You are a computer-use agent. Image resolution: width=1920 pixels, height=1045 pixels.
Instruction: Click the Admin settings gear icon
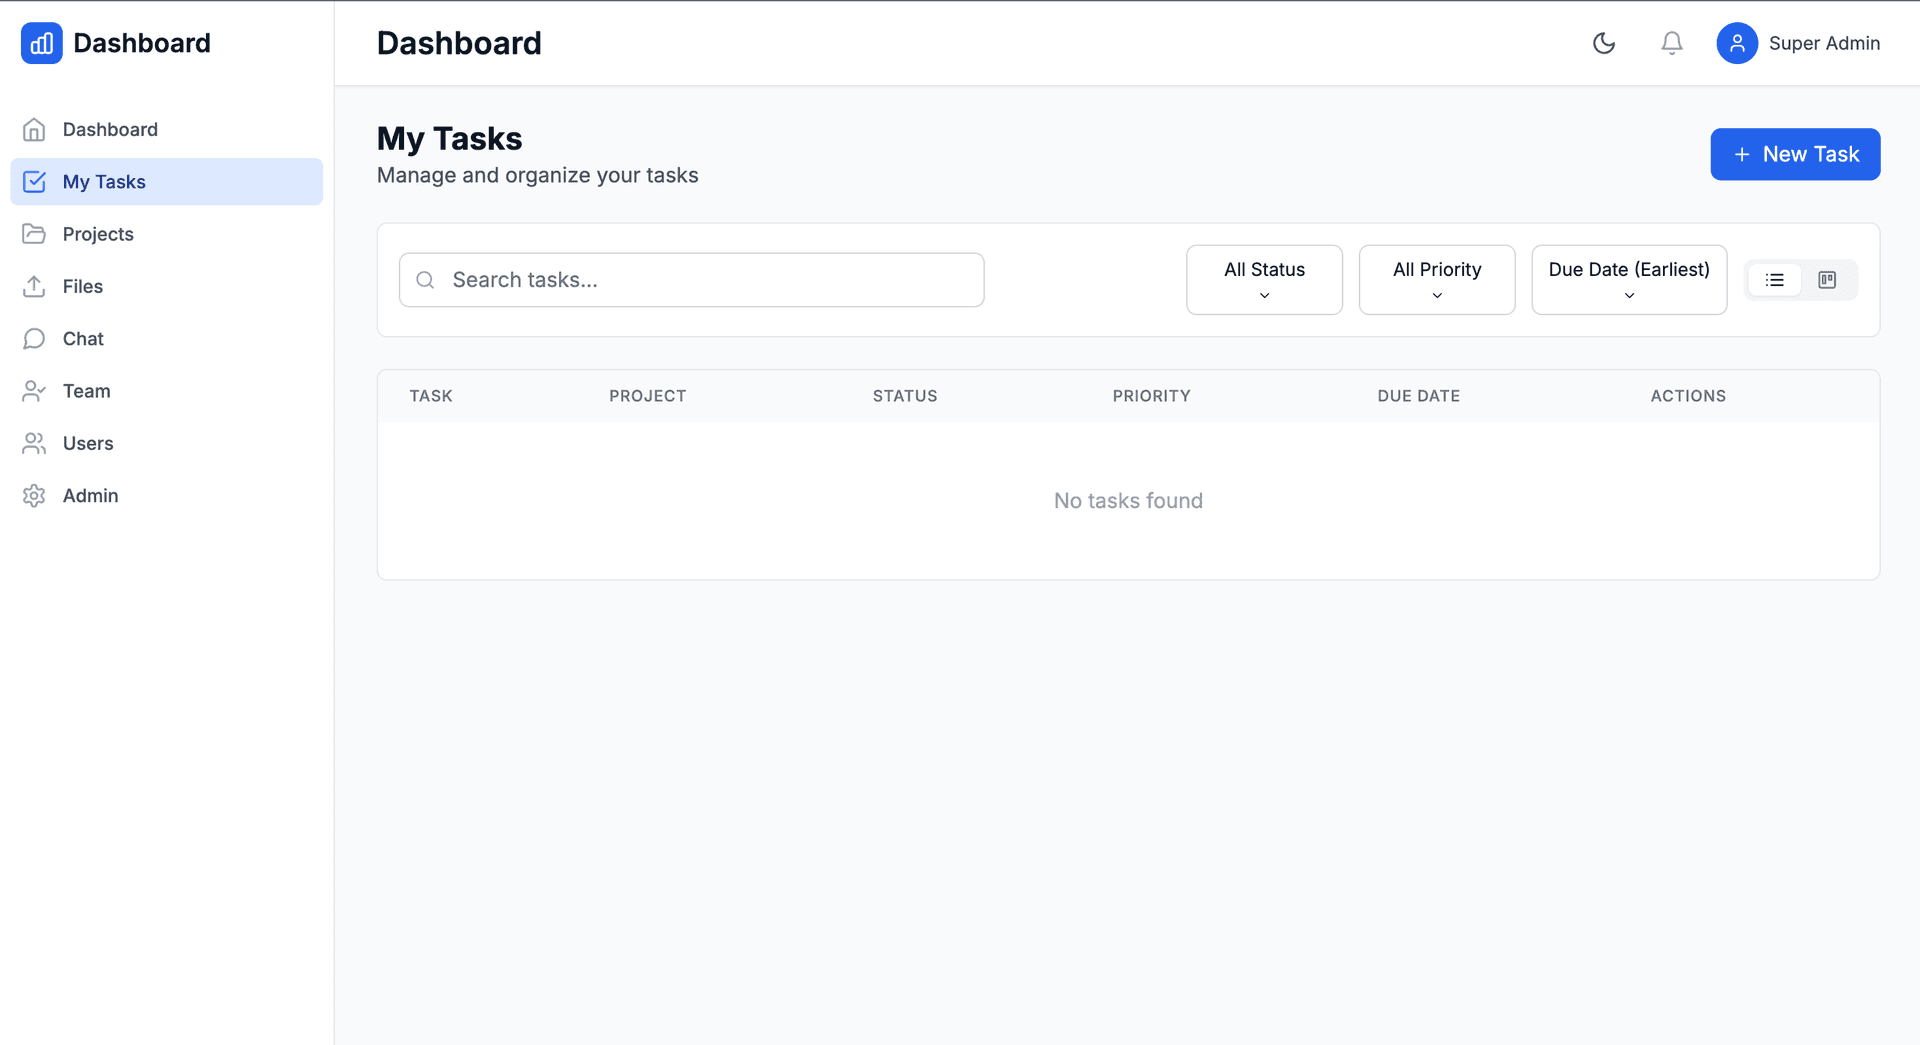coord(35,495)
